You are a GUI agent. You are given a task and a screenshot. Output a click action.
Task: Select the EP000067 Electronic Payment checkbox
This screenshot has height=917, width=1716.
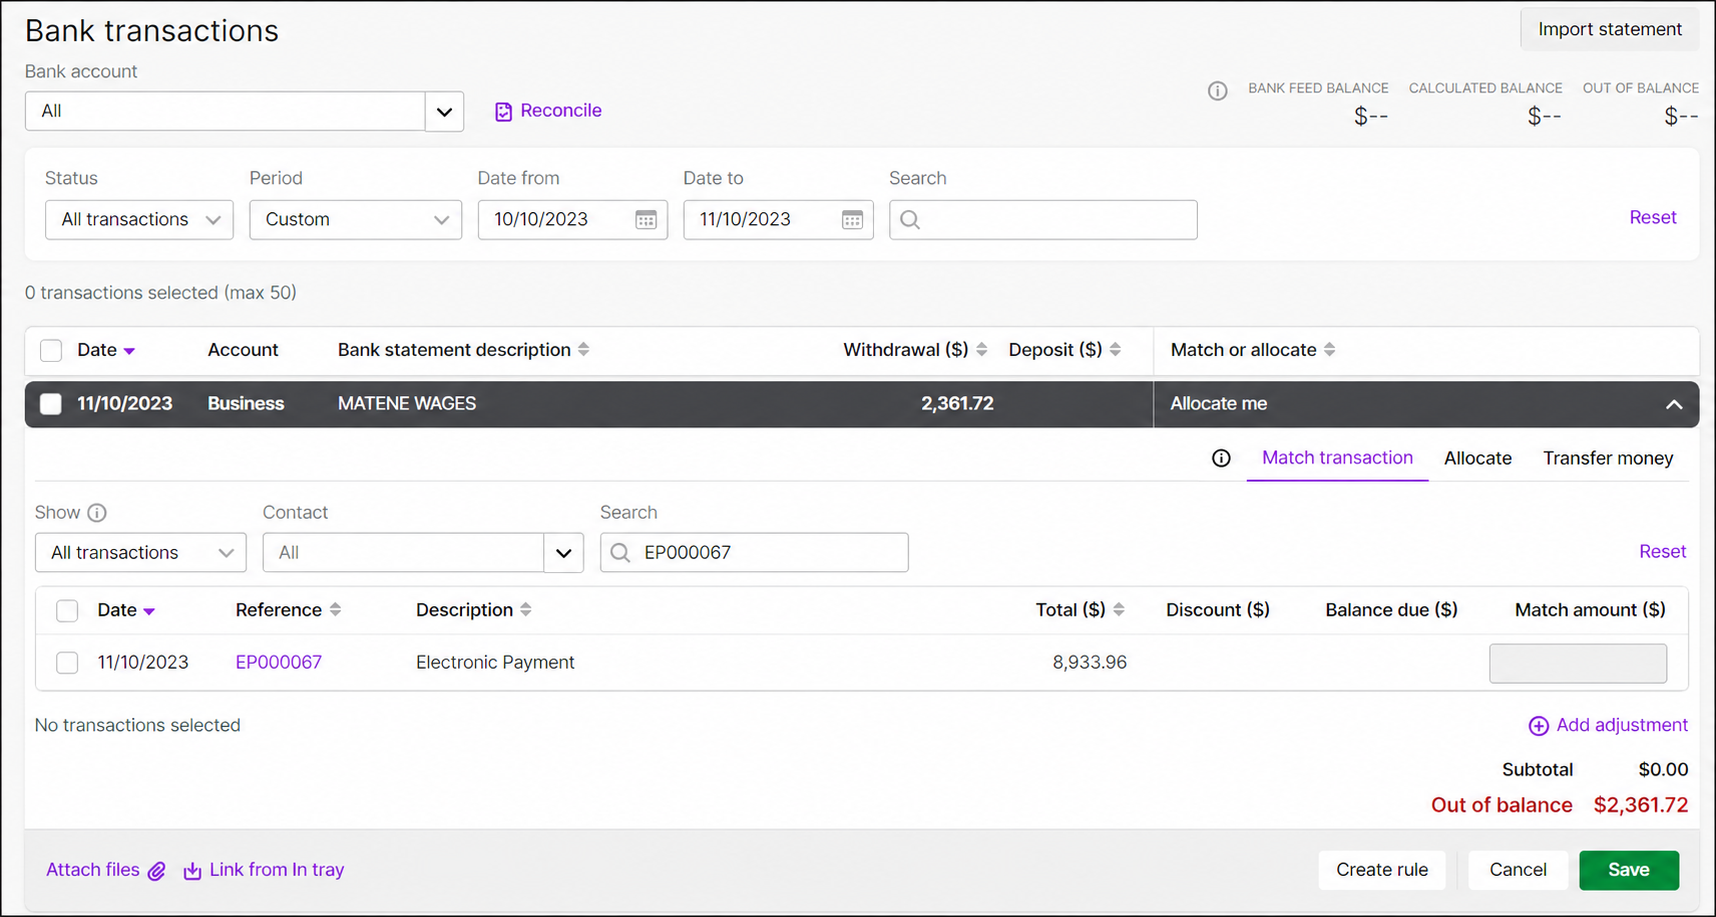[67, 663]
